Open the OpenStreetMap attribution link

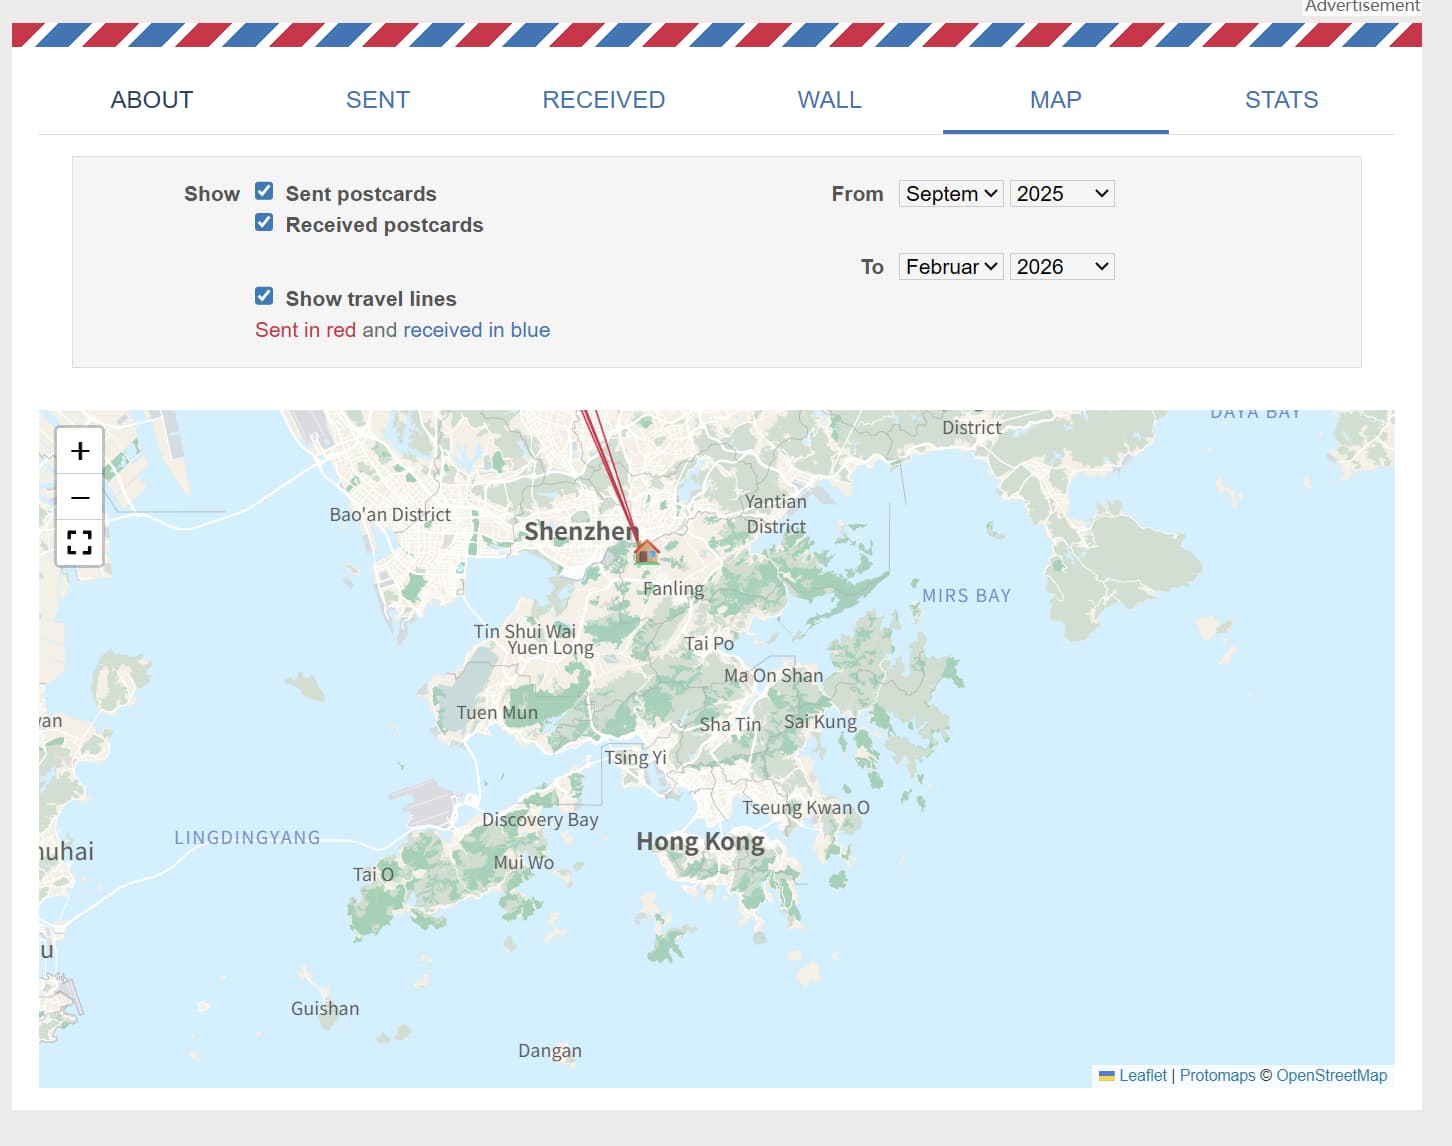(1331, 1075)
